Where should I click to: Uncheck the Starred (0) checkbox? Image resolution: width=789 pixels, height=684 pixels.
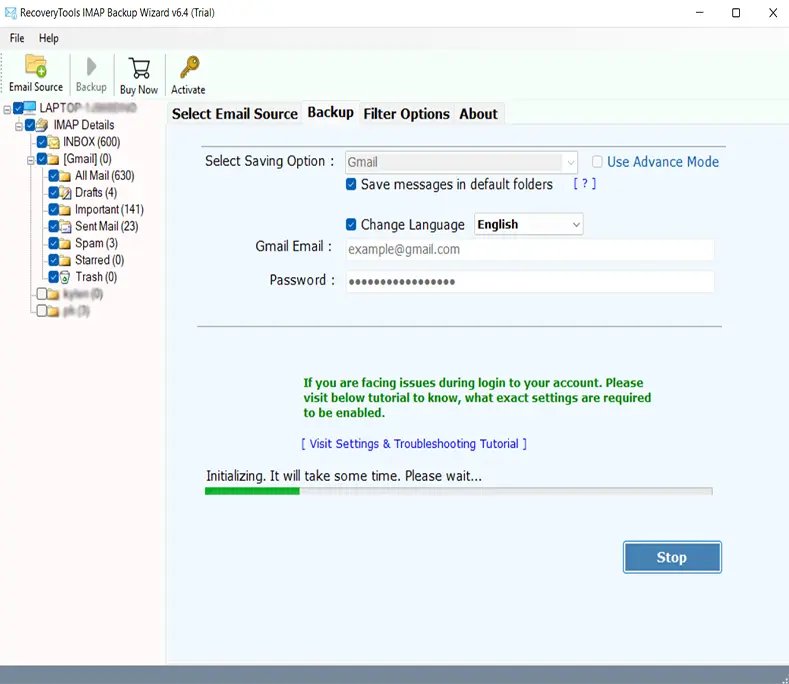tap(53, 260)
